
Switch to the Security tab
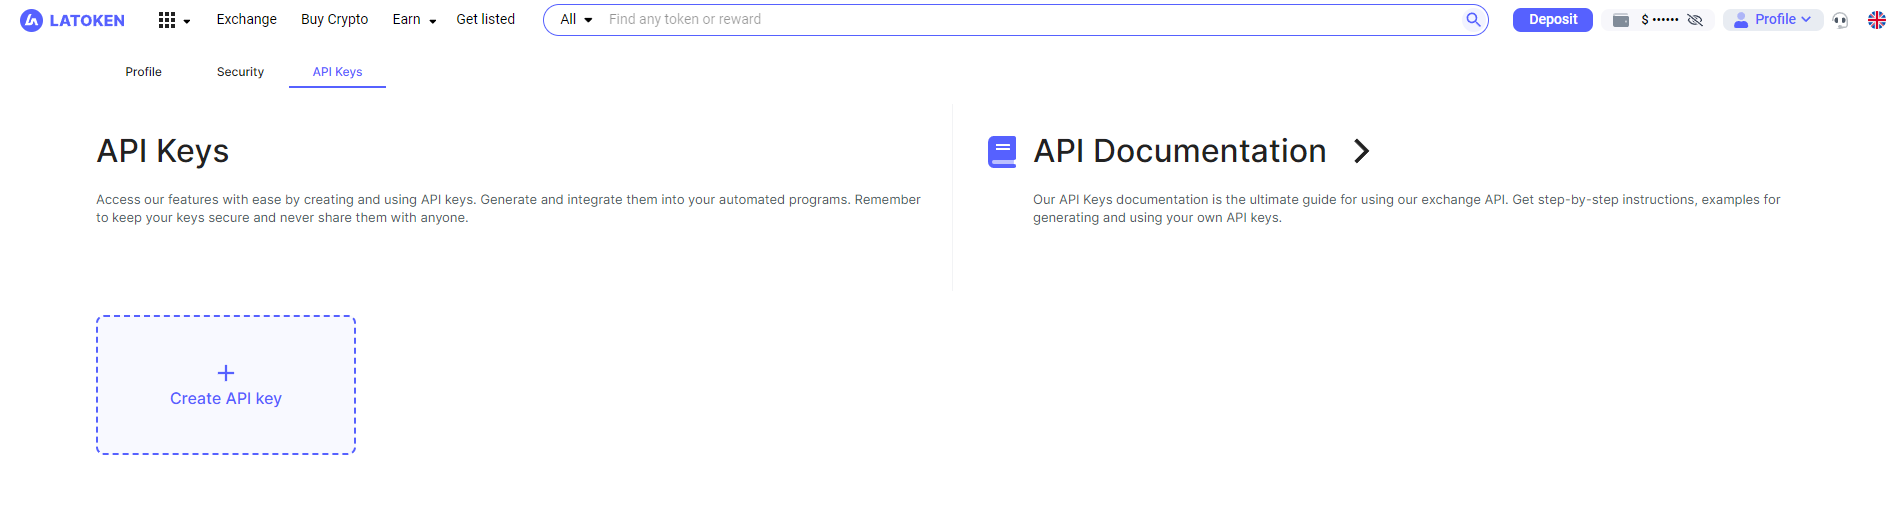tap(240, 72)
